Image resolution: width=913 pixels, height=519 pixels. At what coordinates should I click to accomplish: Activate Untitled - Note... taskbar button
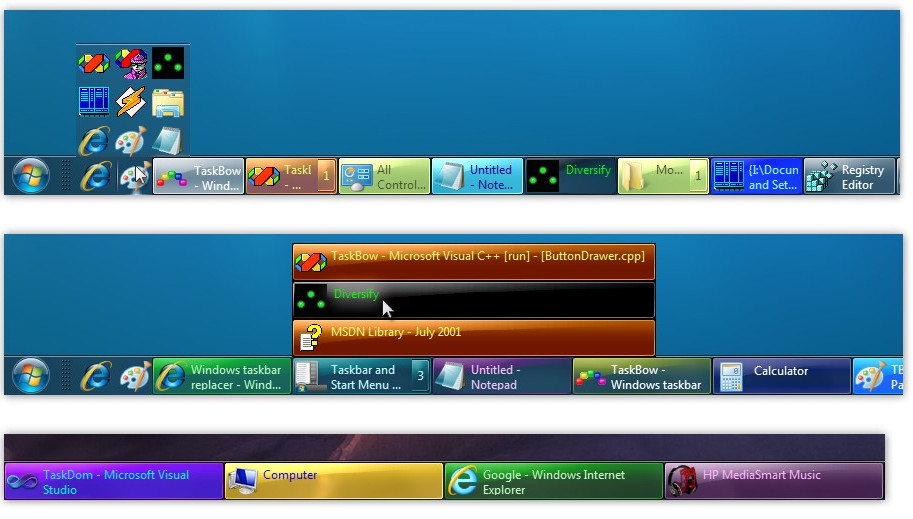(x=477, y=176)
